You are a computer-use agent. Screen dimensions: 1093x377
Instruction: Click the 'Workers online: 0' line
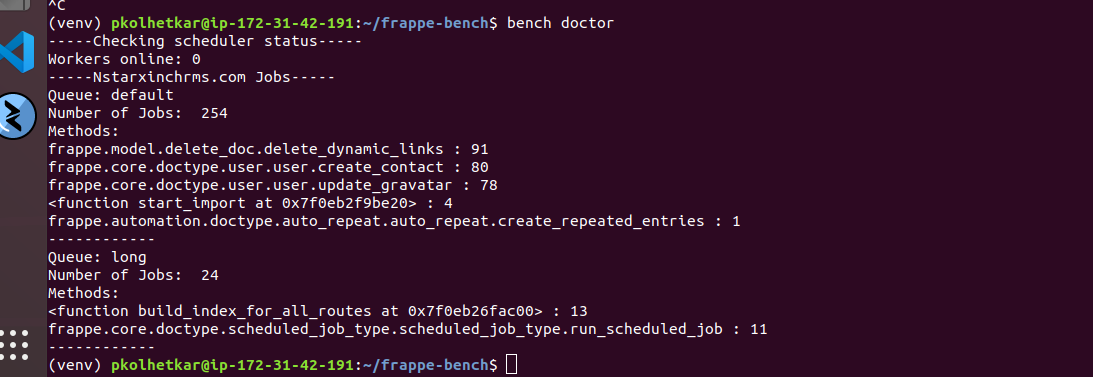pyautogui.click(x=125, y=59)
